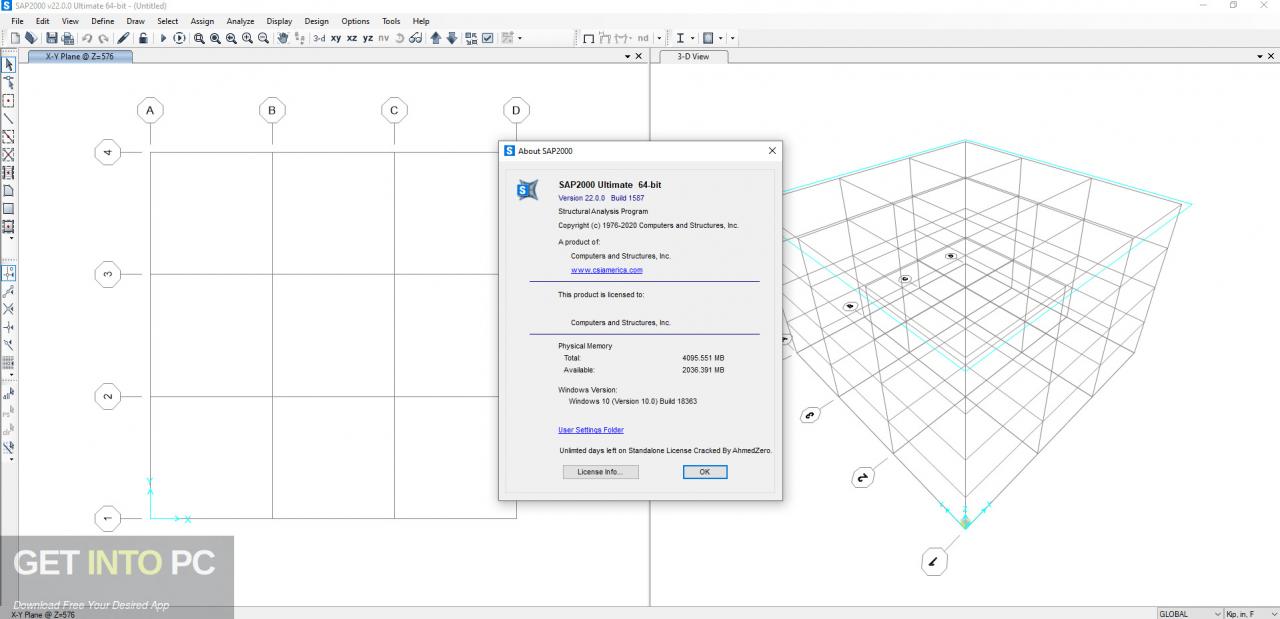
Task: Open dropdown arrow after the nd button
Action: [x=659, y=38]
